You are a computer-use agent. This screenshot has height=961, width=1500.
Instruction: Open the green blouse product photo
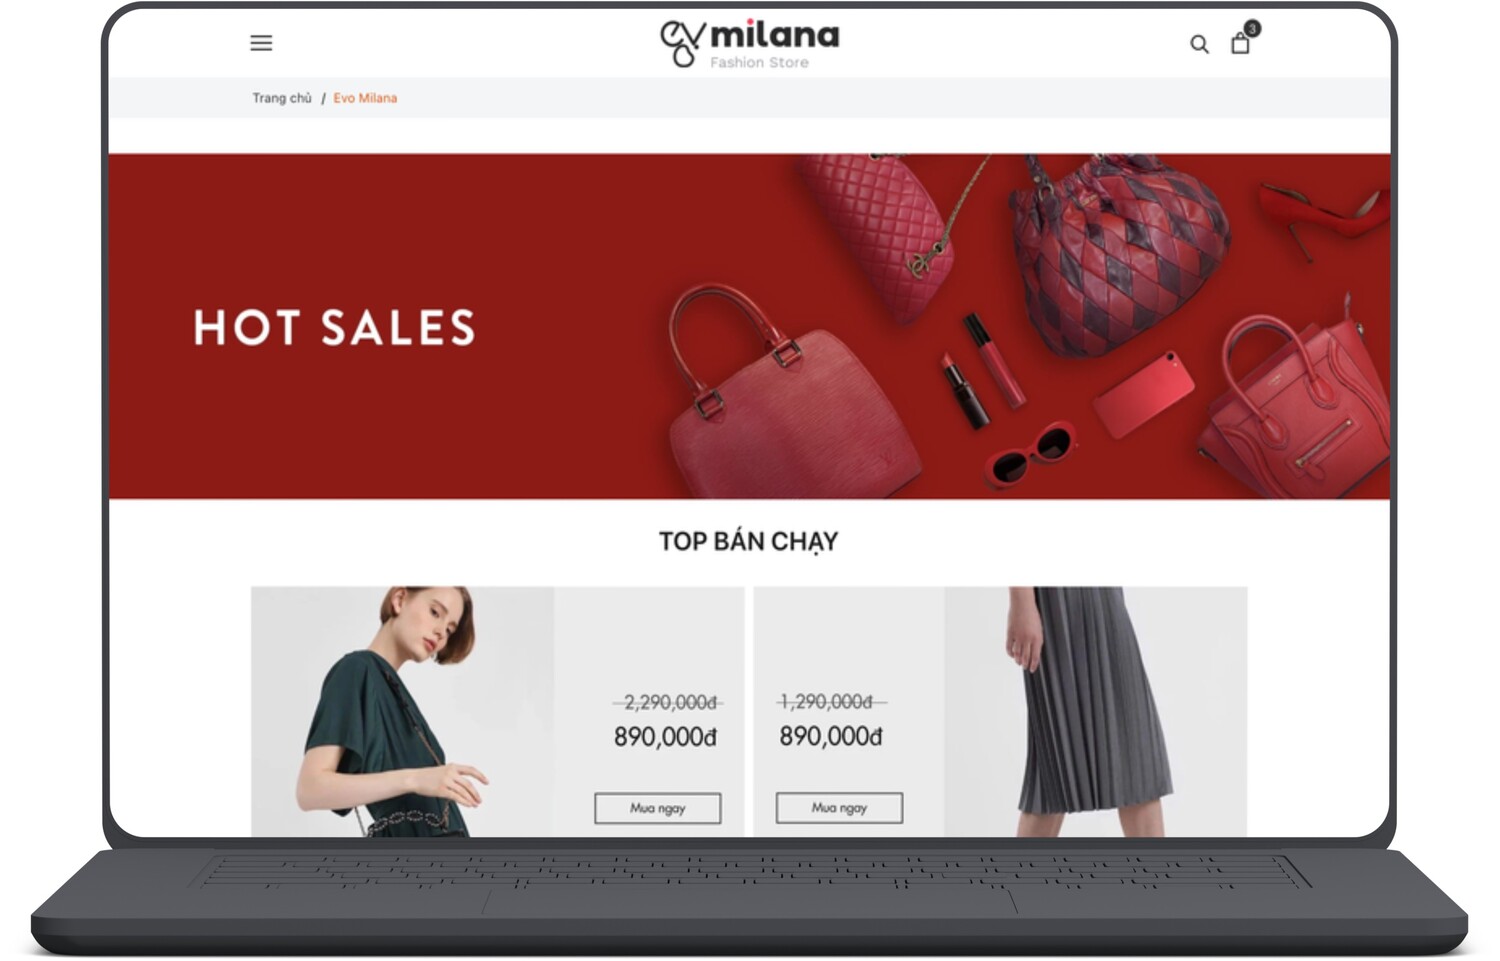click(x=402, y=711)
